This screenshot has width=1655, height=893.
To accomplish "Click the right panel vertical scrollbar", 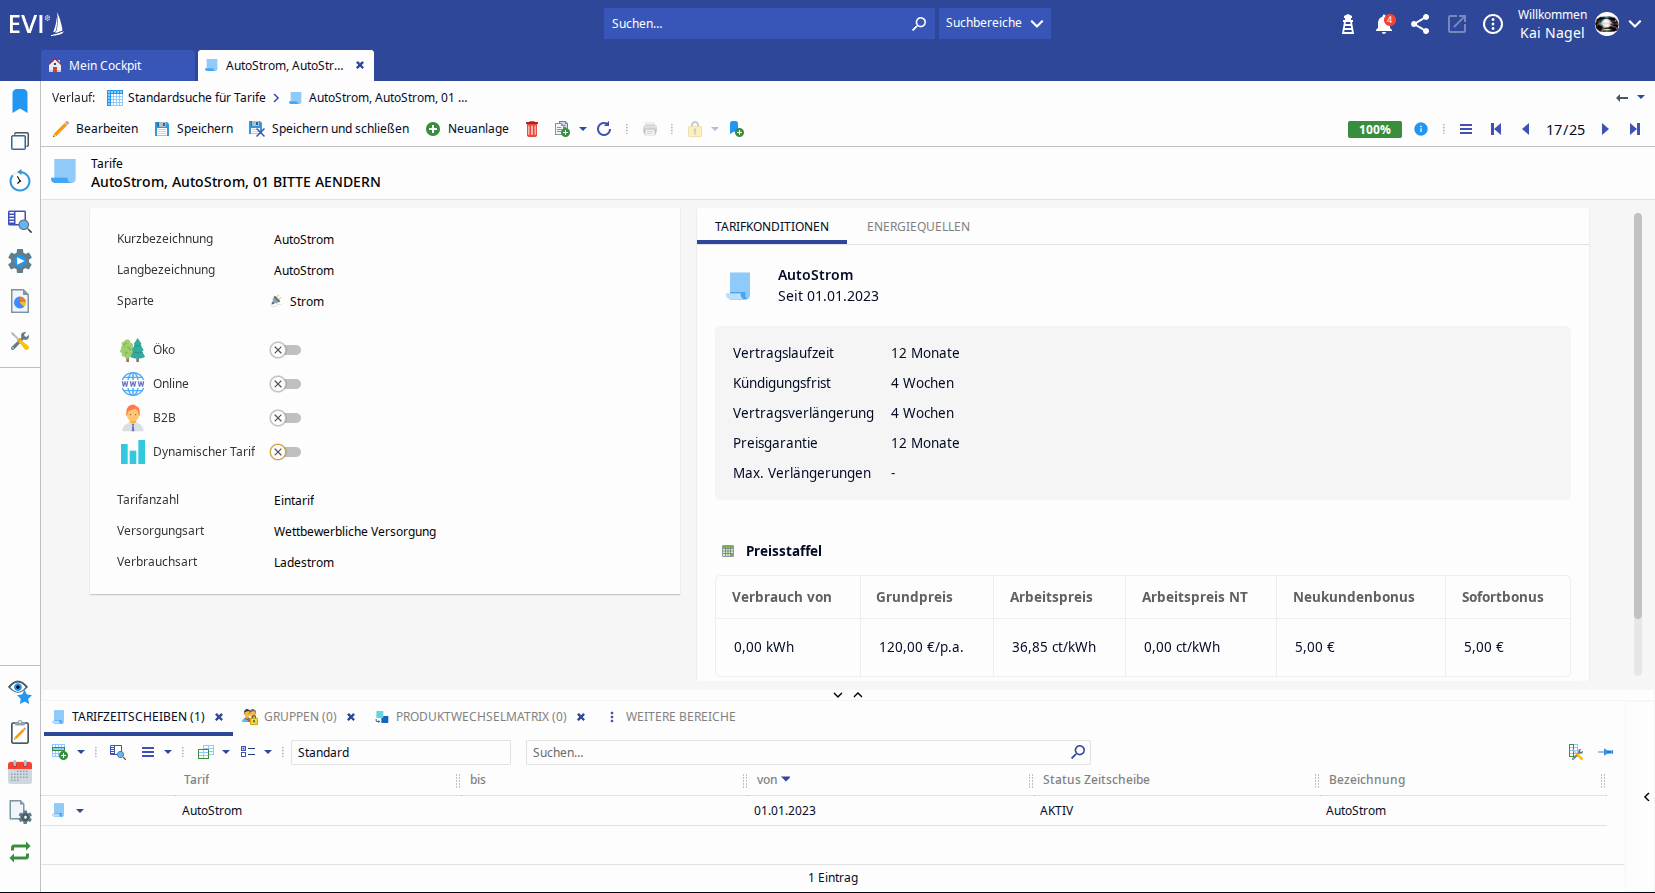I will pos(1637,415).
